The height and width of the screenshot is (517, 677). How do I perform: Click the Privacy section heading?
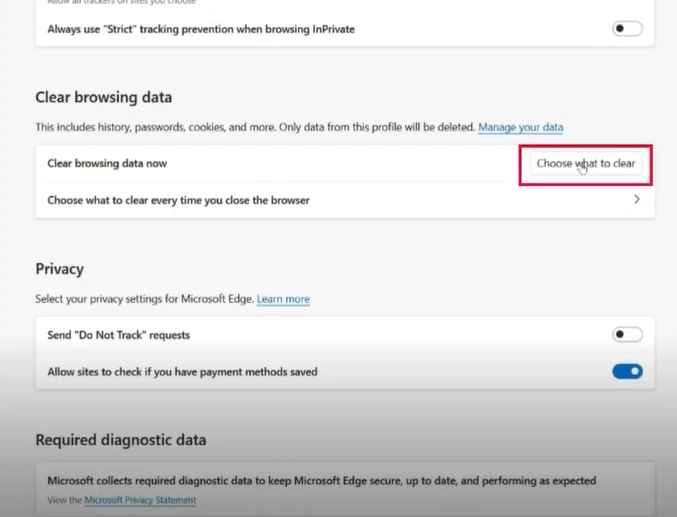pos(60,269)
